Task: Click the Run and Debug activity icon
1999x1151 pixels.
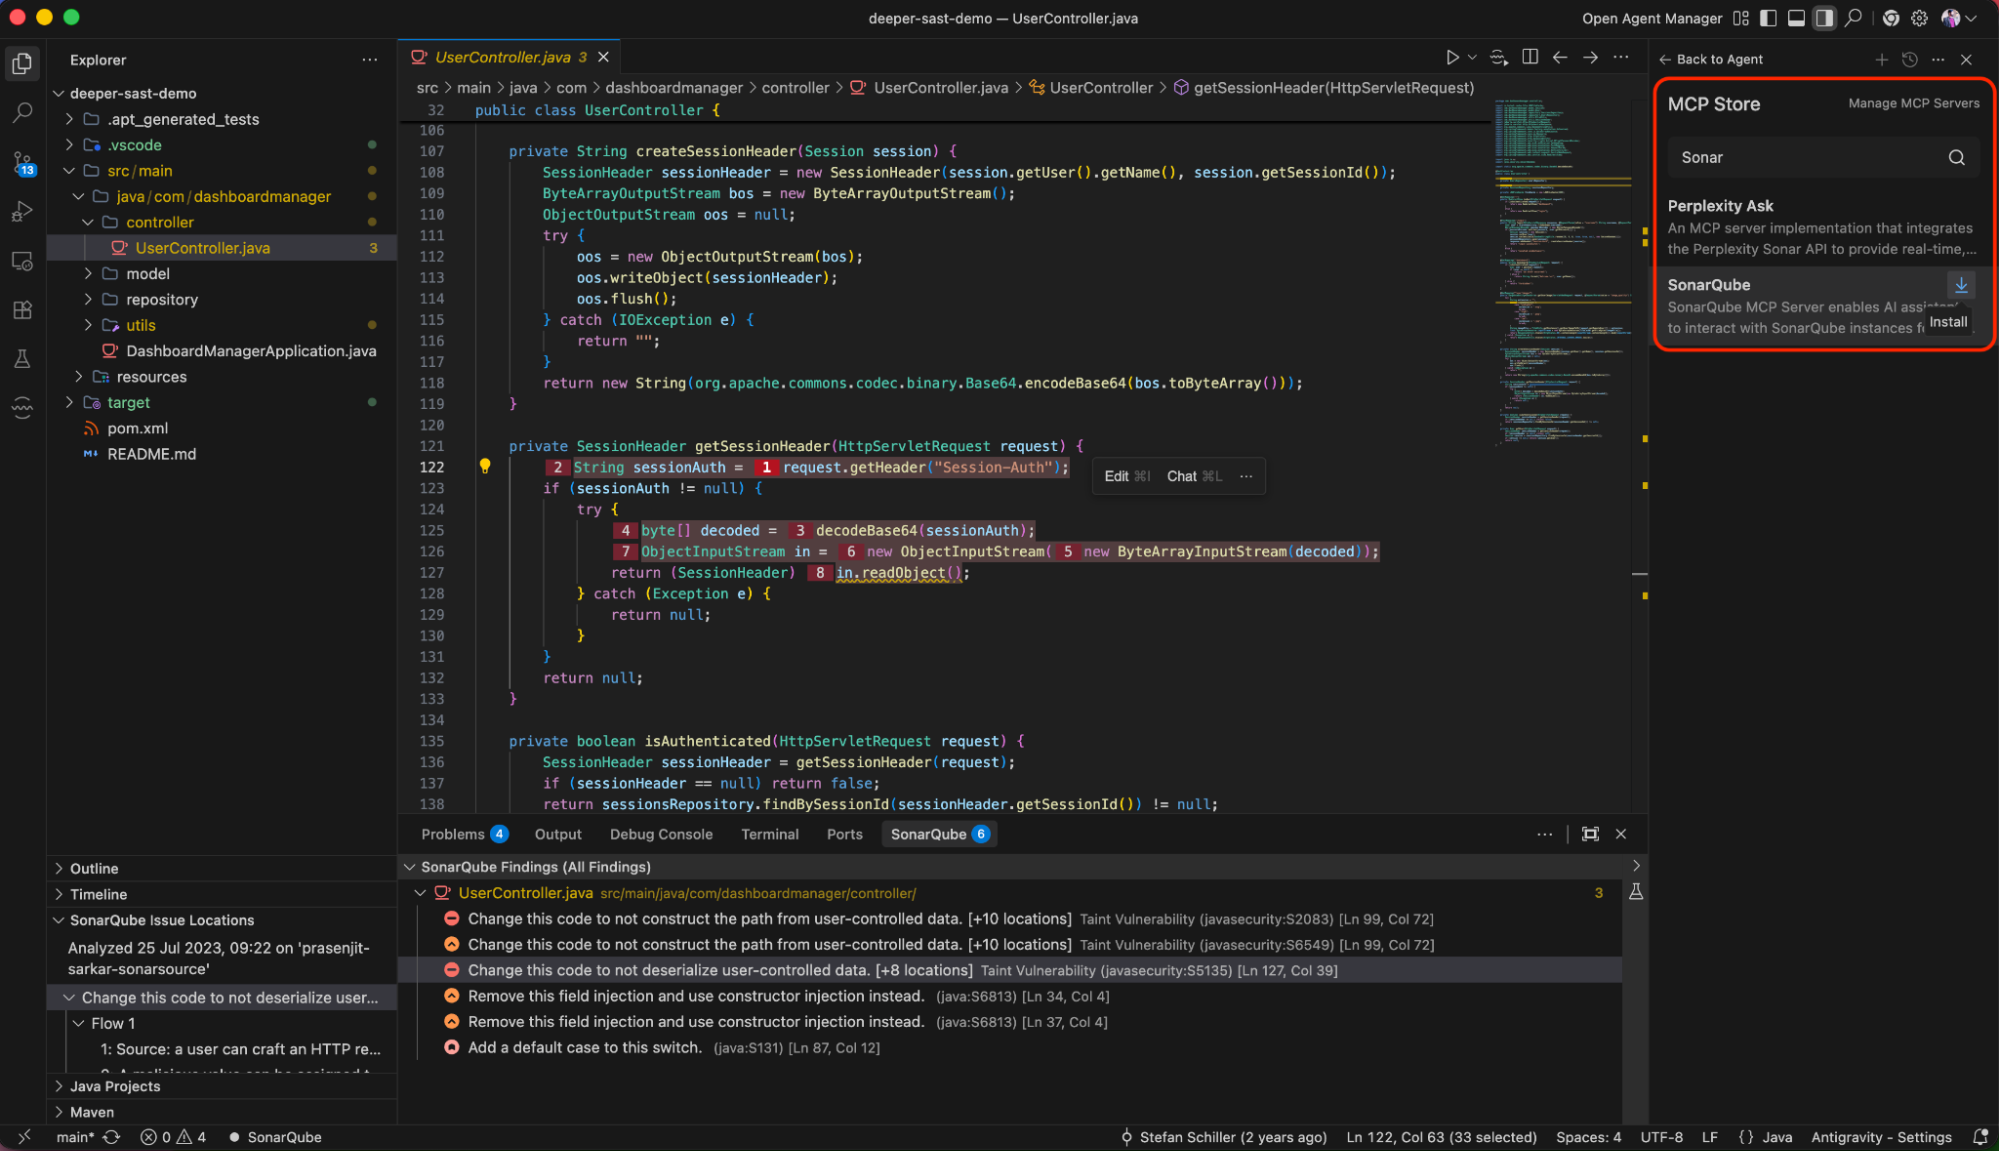Action: click(x=22, y=211)
